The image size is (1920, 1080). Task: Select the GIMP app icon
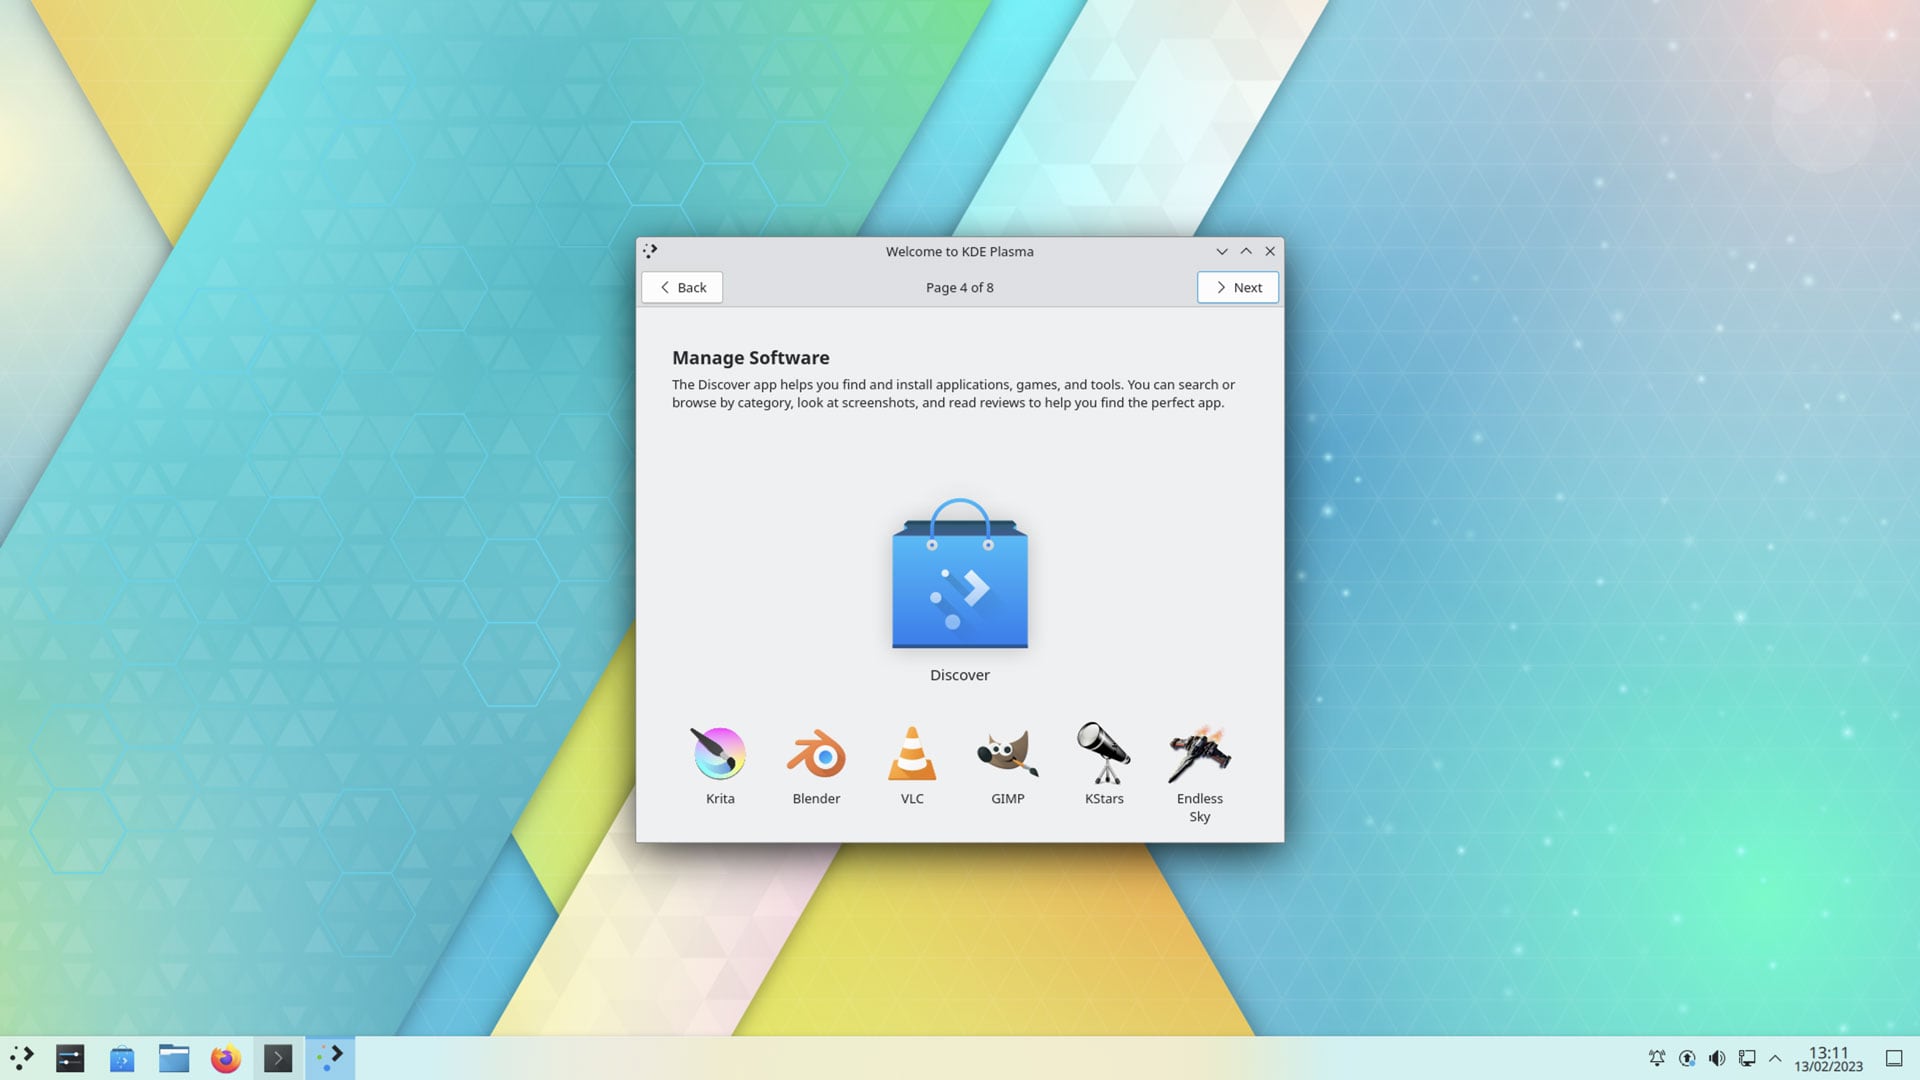(x=1008, y=753)
